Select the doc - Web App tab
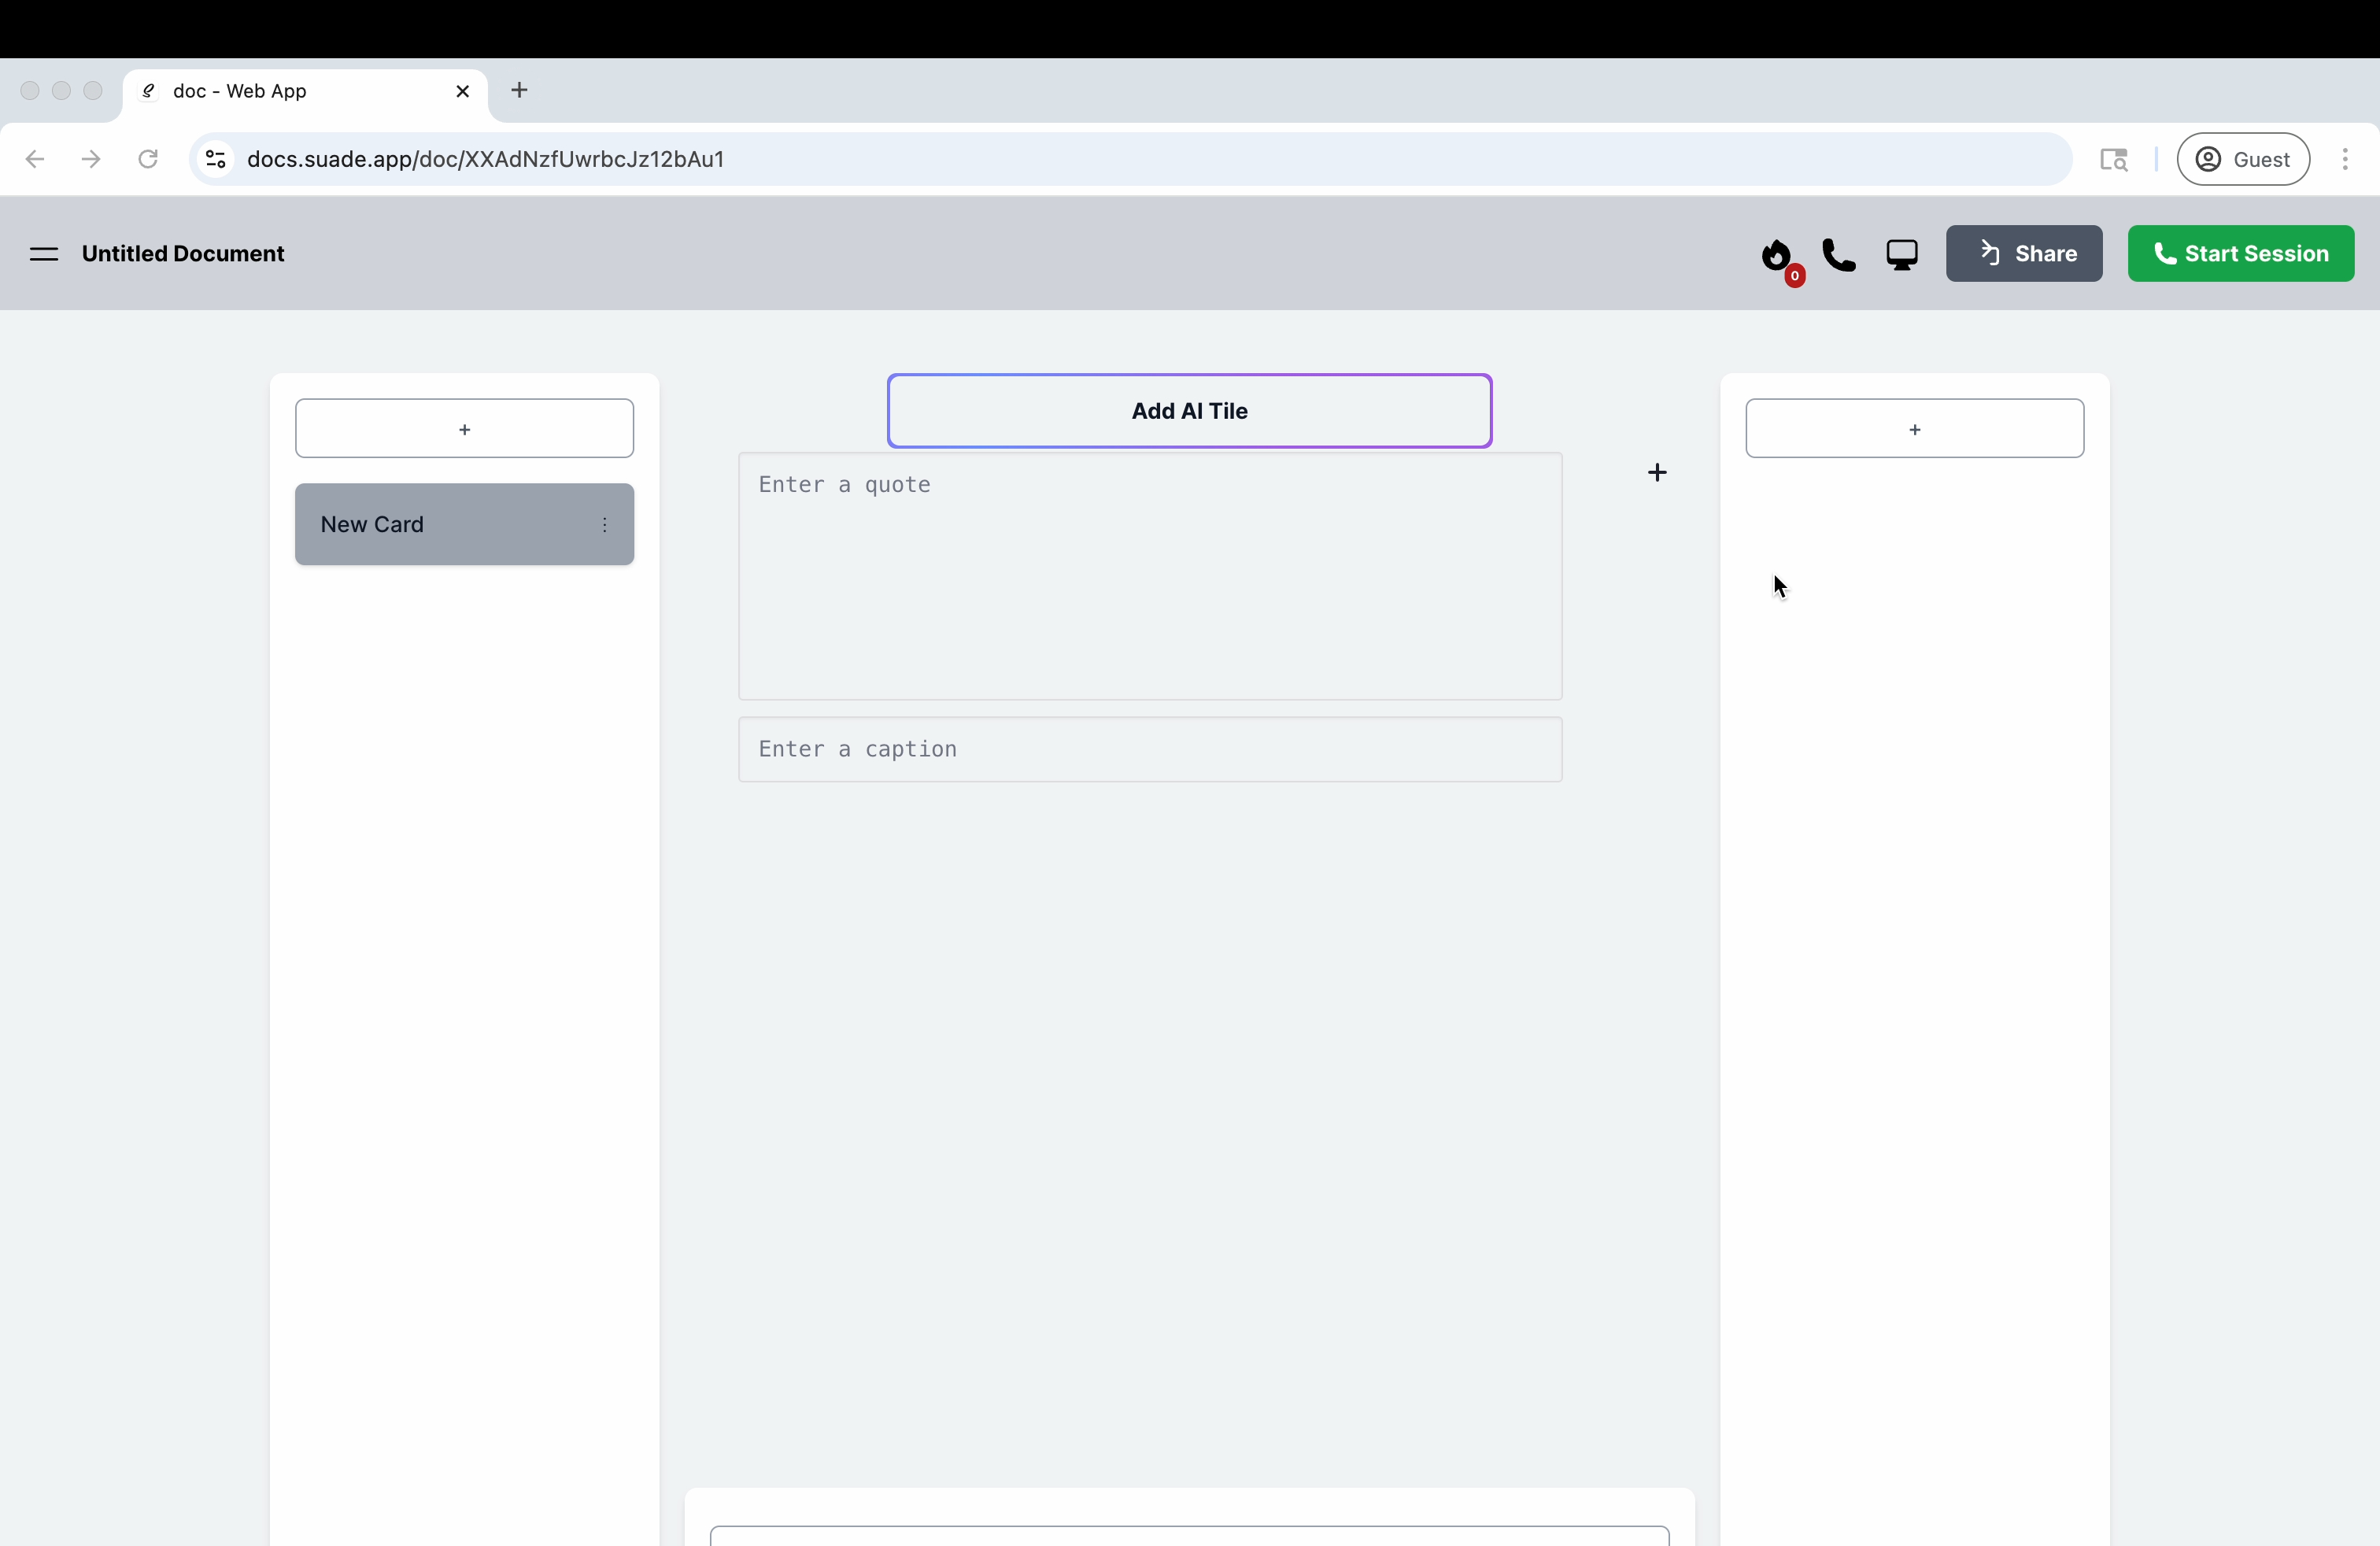The image size is (2380, 1546). click(304, 91)
